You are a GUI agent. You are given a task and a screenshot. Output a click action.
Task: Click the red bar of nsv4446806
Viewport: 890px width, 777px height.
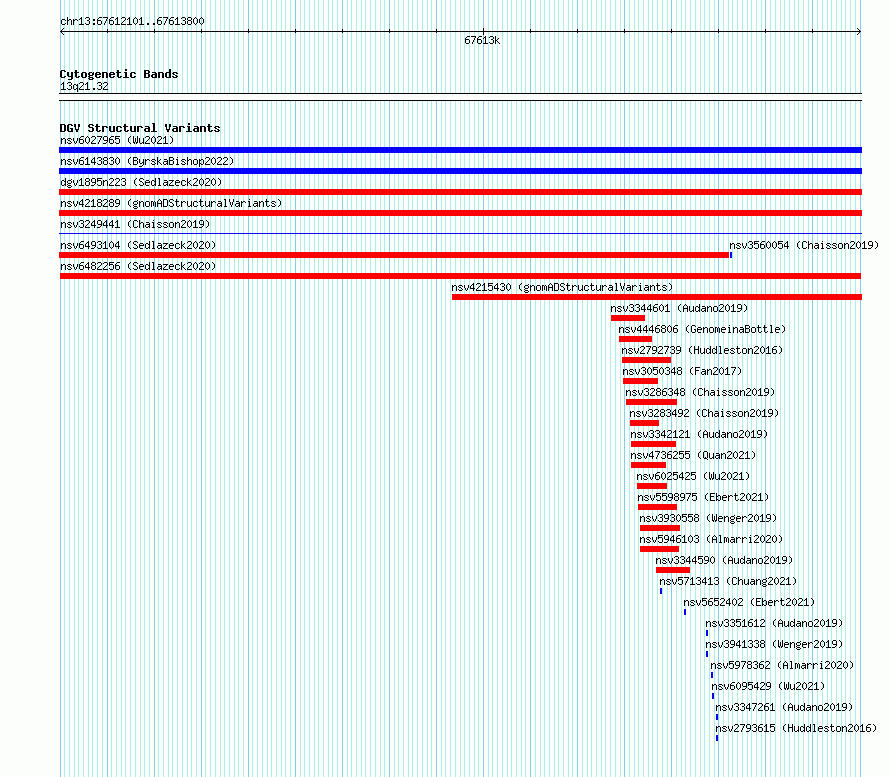[635, 339]
